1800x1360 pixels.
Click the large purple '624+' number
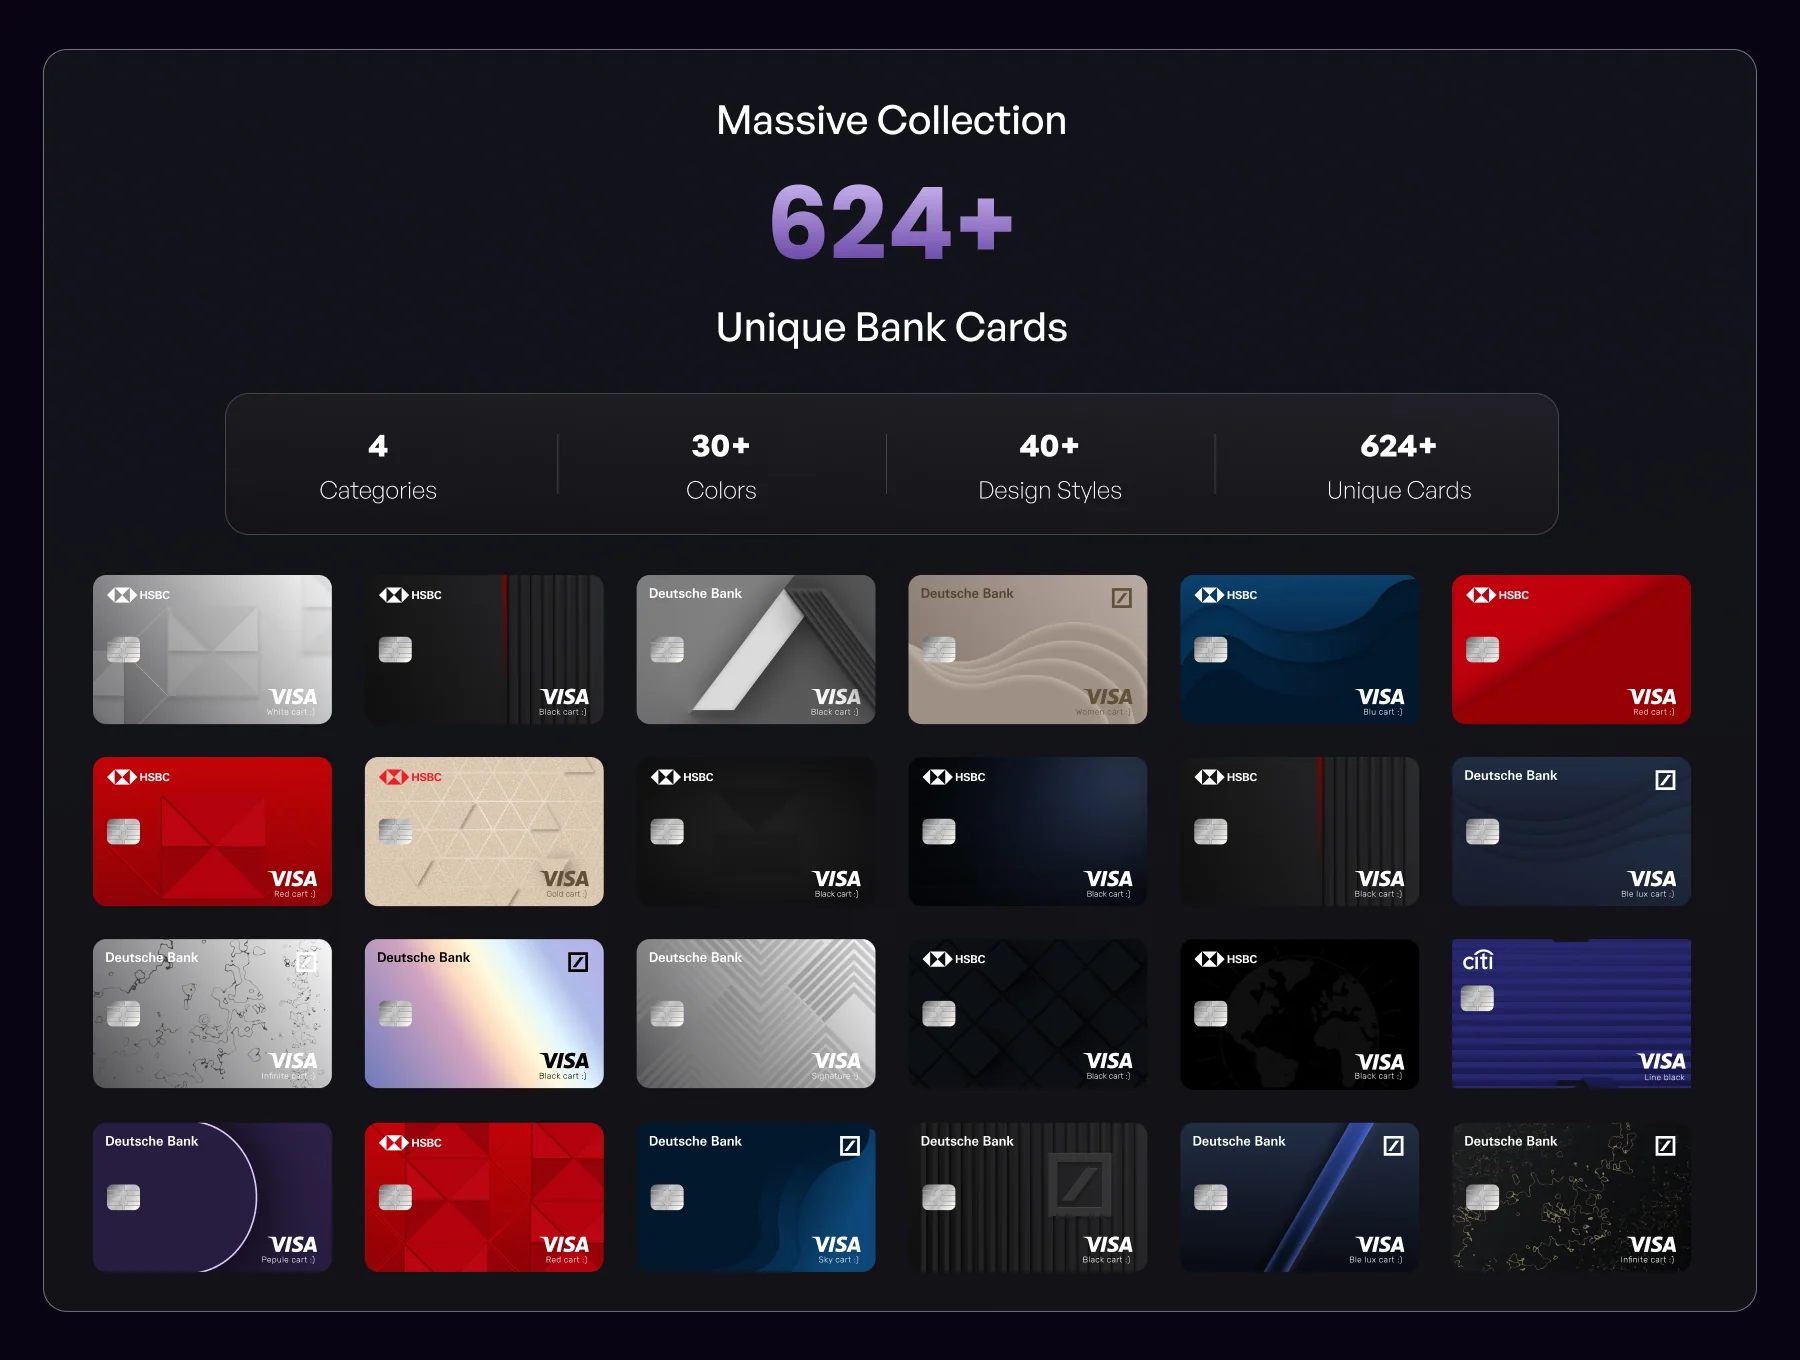[892, 222]
